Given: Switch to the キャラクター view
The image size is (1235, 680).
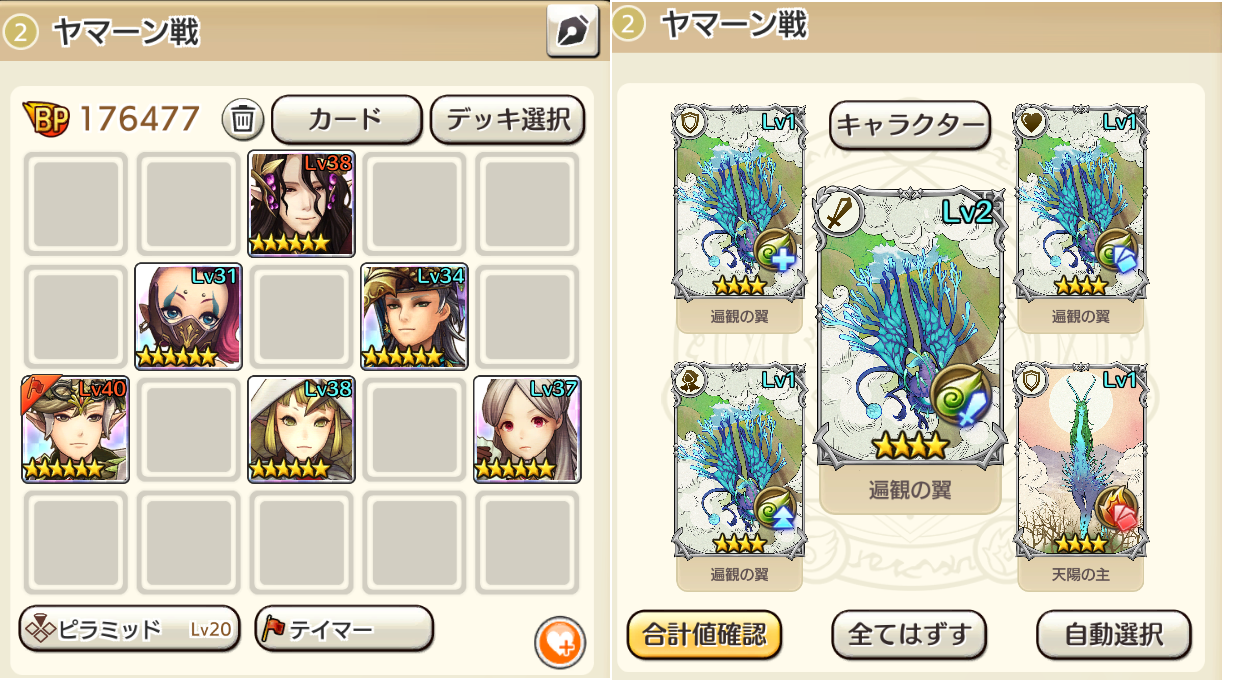Looking at the screenshot, I should pos(910,125).
